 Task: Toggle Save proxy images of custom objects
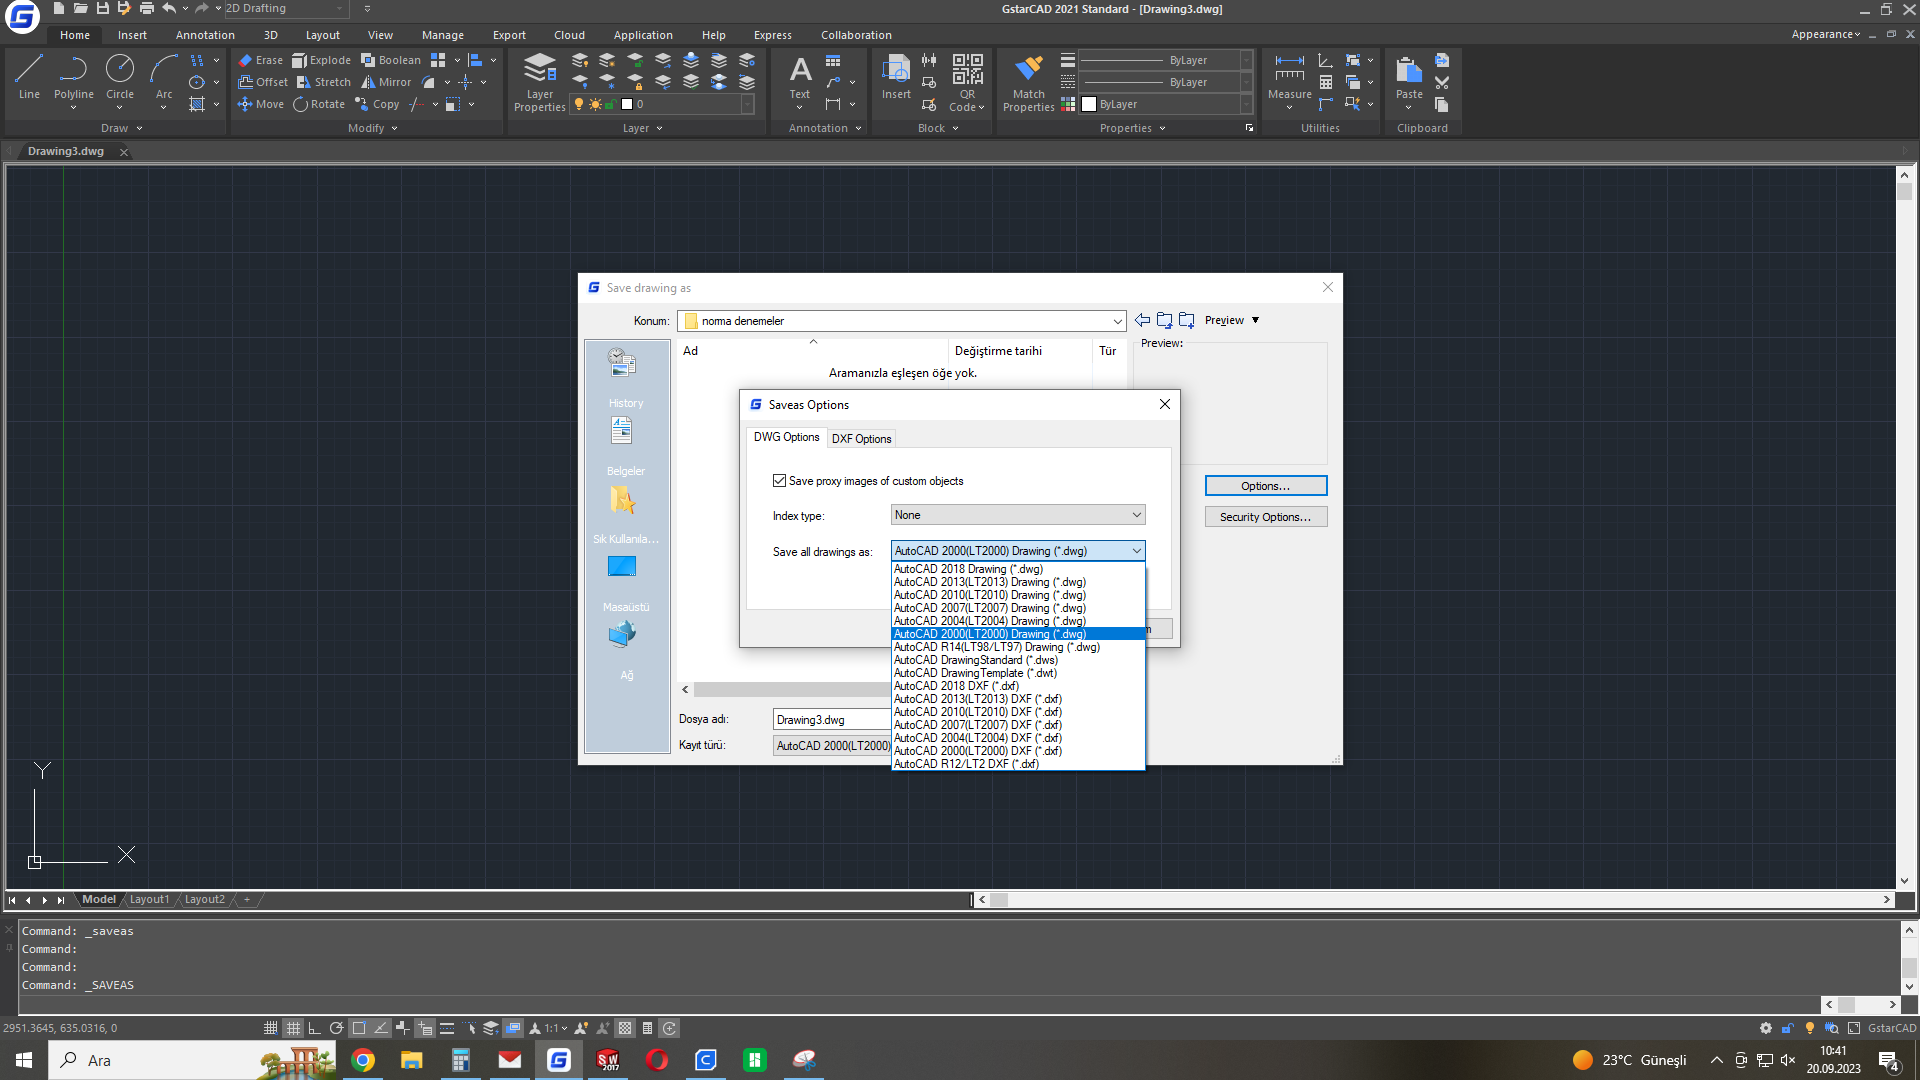(779, 481)
